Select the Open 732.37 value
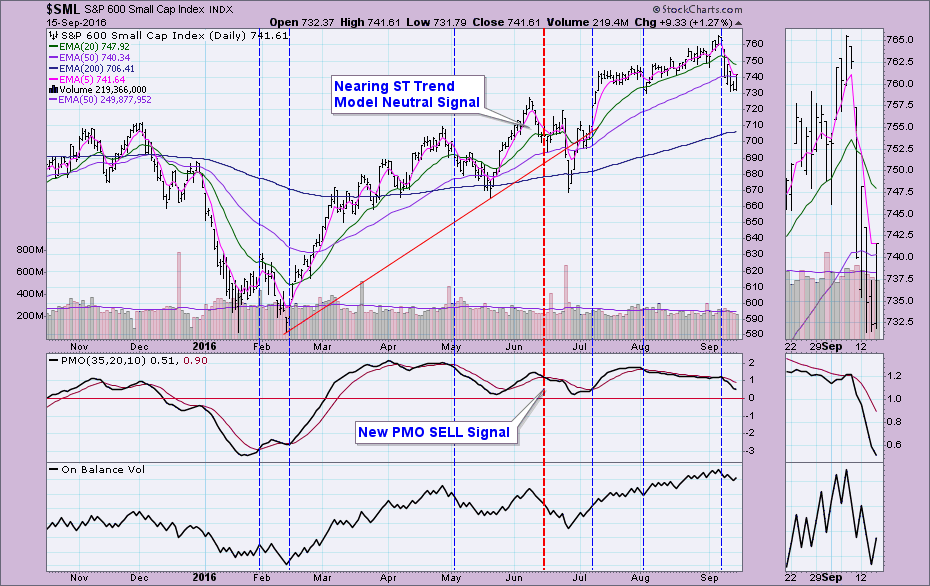930x586 pixels. (x=301, y=23)
